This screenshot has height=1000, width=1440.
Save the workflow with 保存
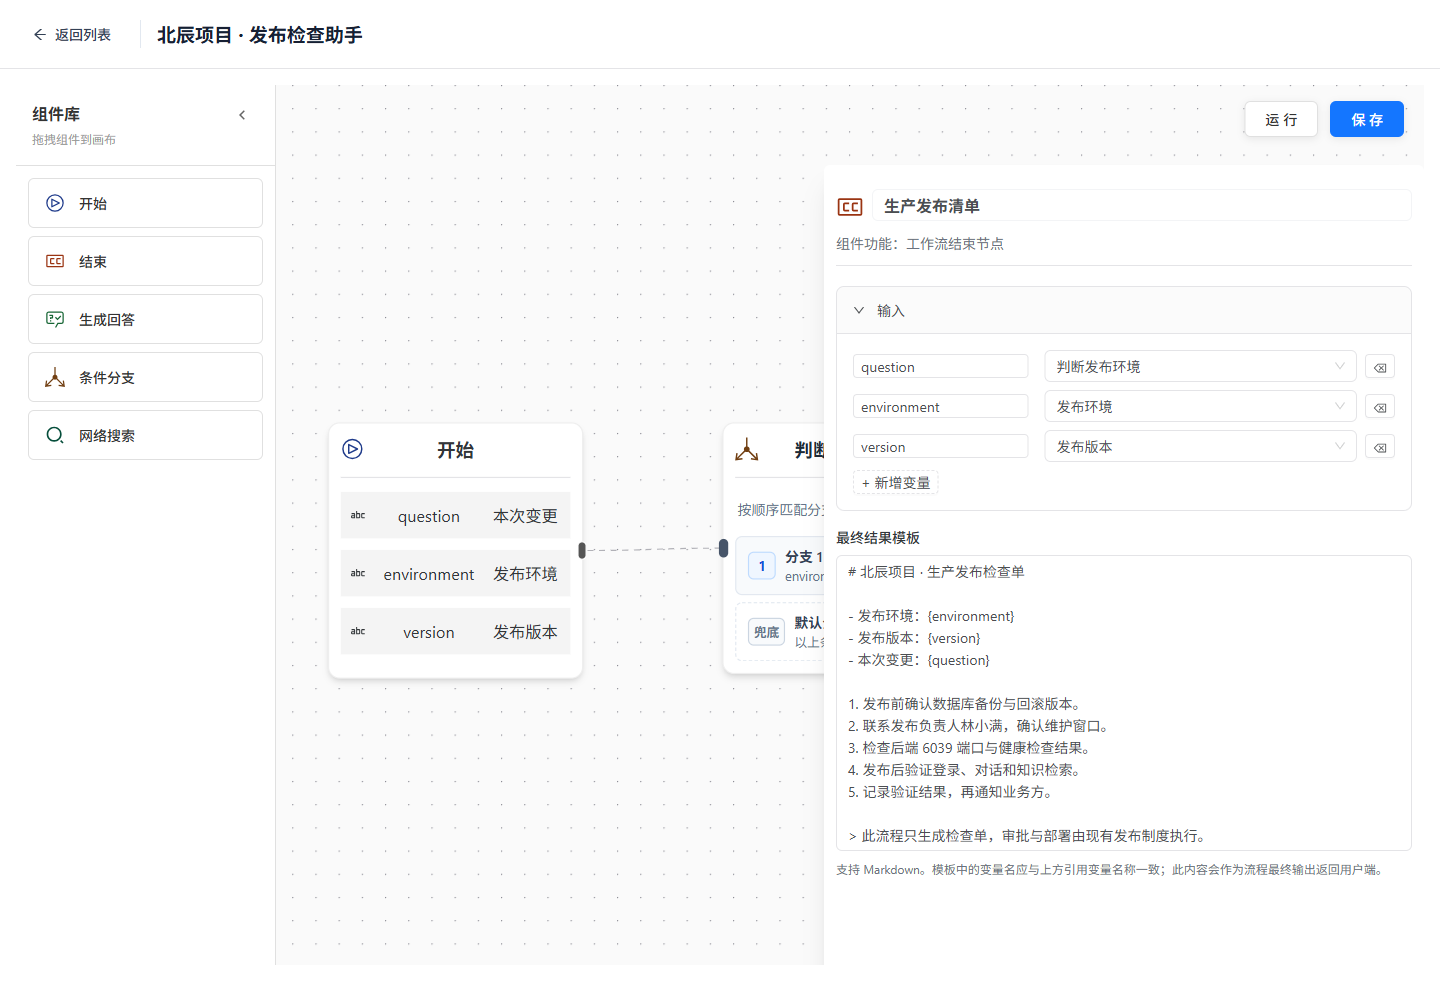pyautogui.click(x=1367, y=120)
